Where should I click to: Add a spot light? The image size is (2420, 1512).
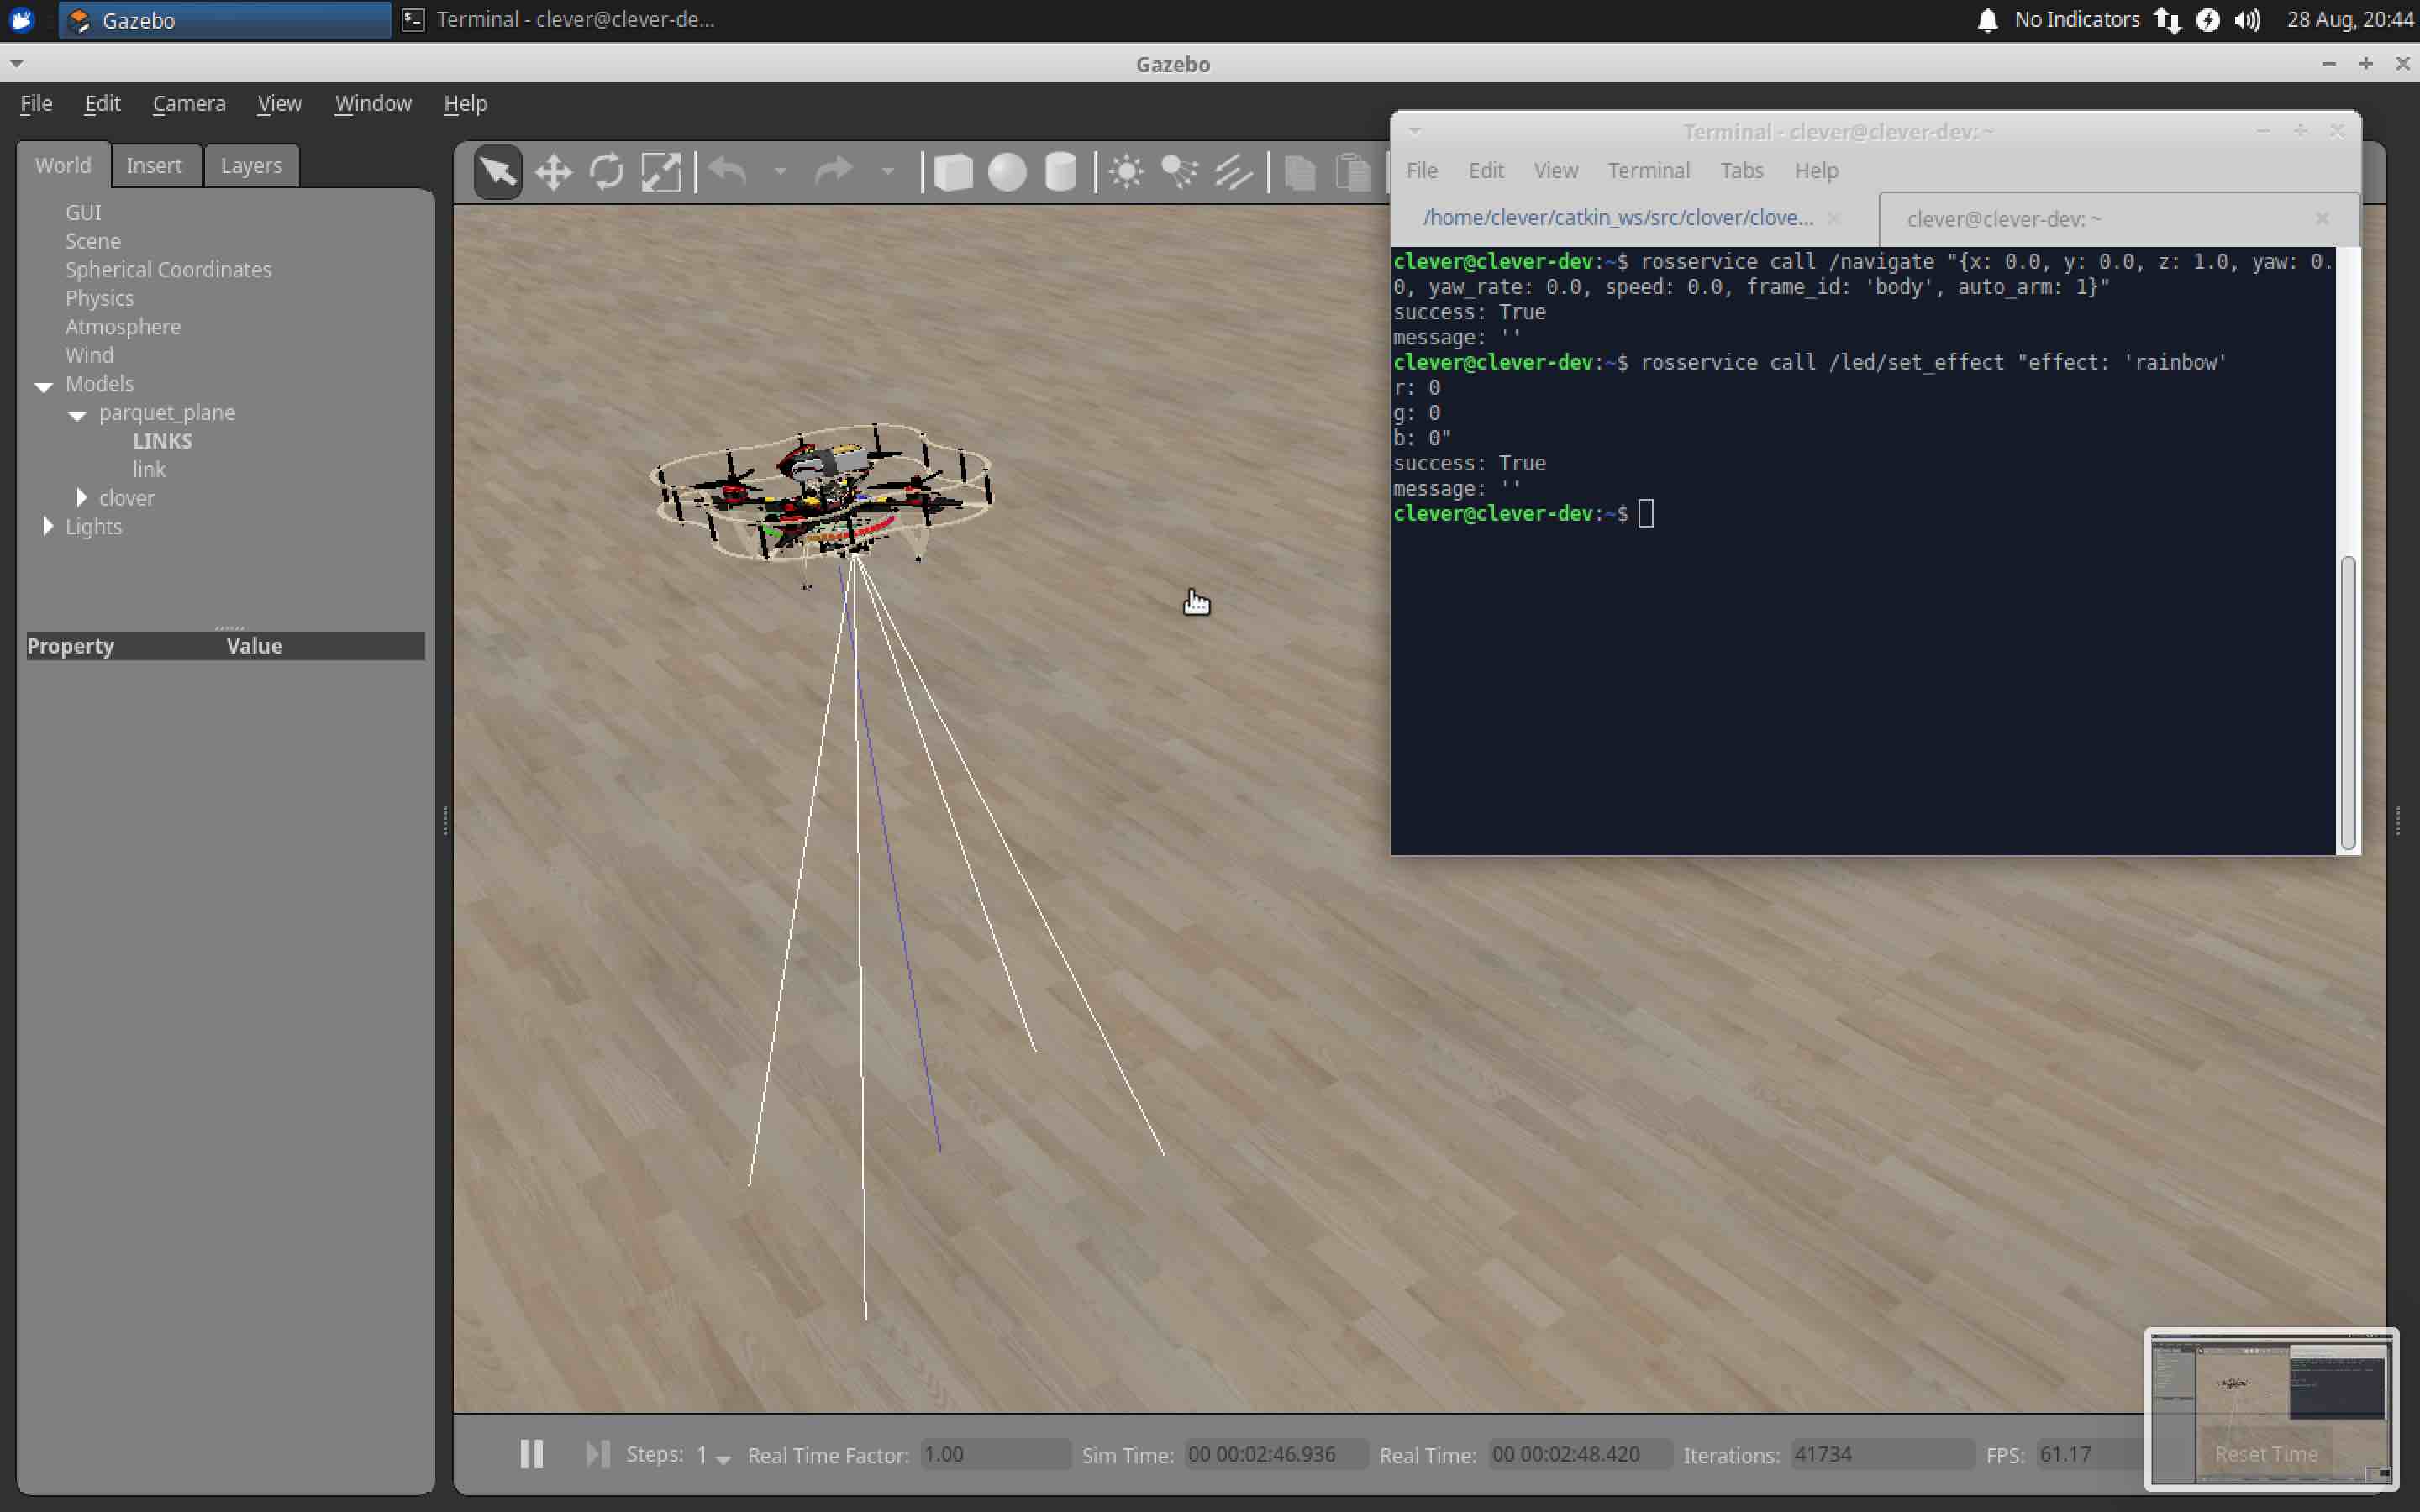click(x=1180, y=172)
